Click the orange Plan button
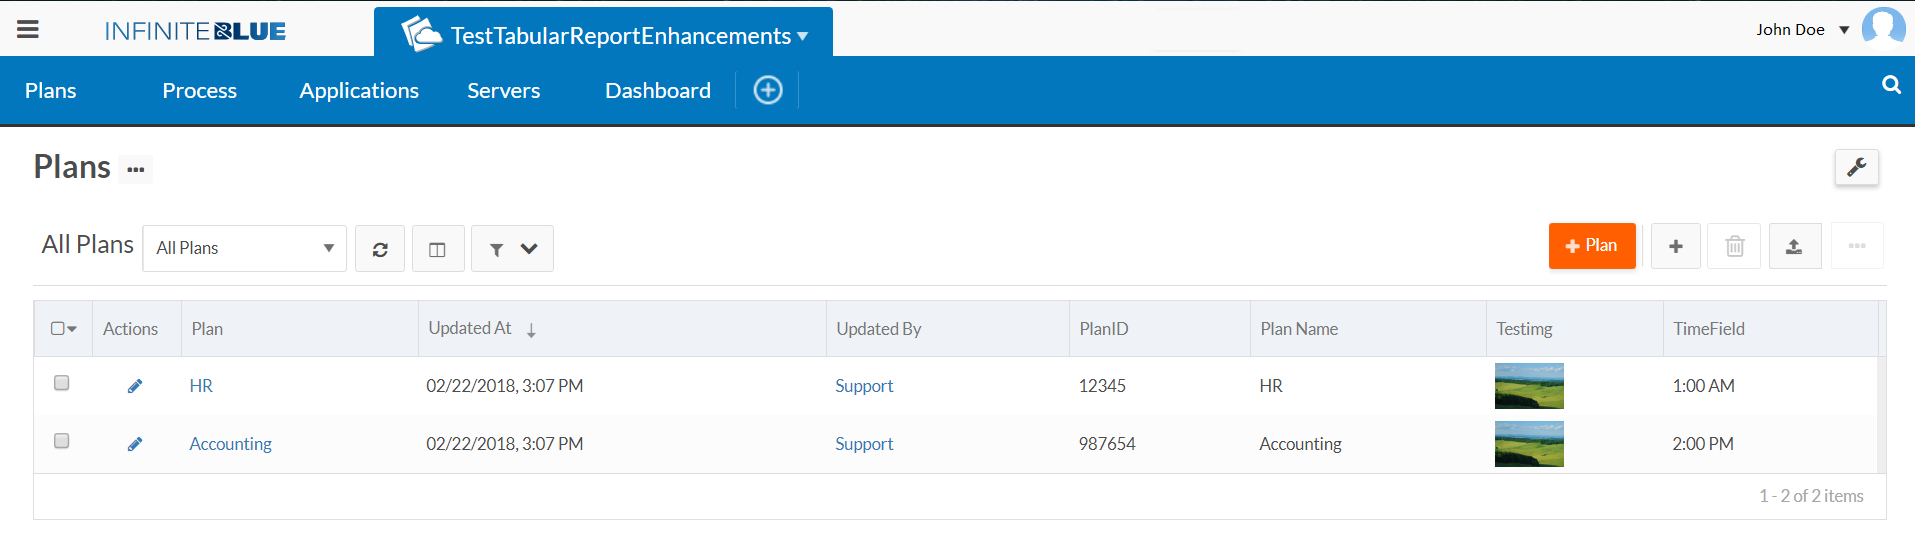This screenshot has width=1915, height=537. click(1592, 246)
